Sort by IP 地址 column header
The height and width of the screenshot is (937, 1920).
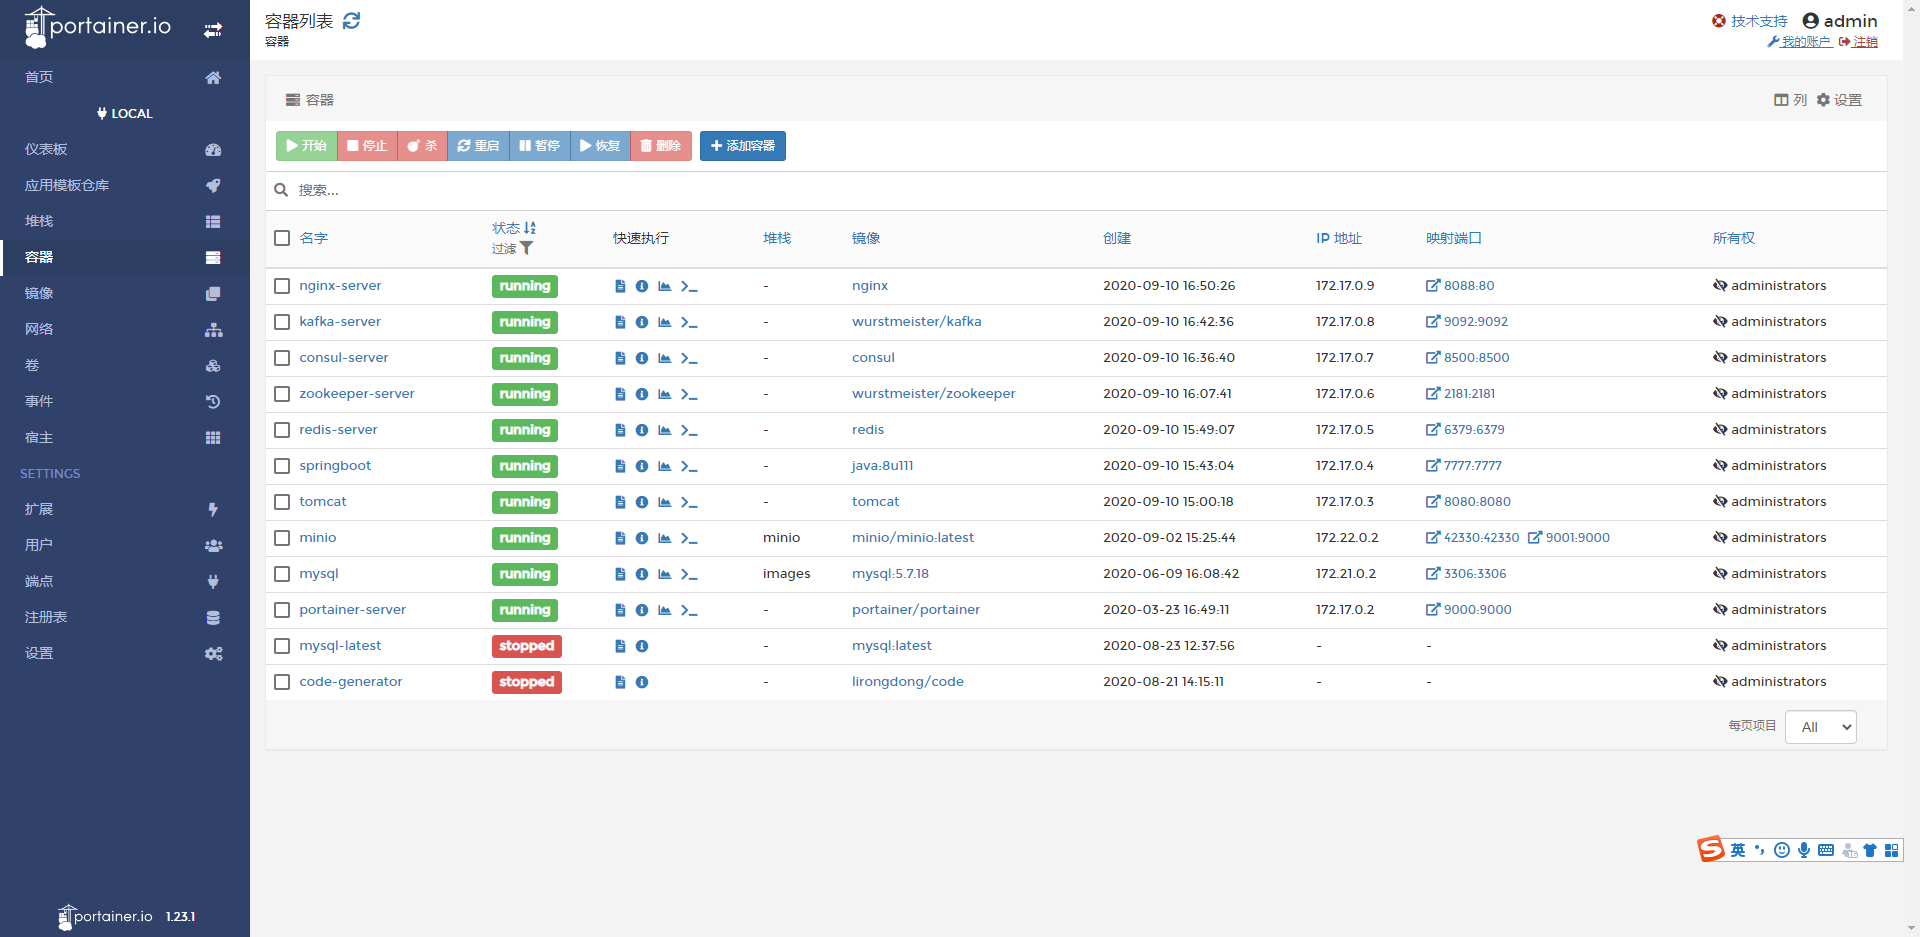pyautogui.click(x=1339, y=238)
